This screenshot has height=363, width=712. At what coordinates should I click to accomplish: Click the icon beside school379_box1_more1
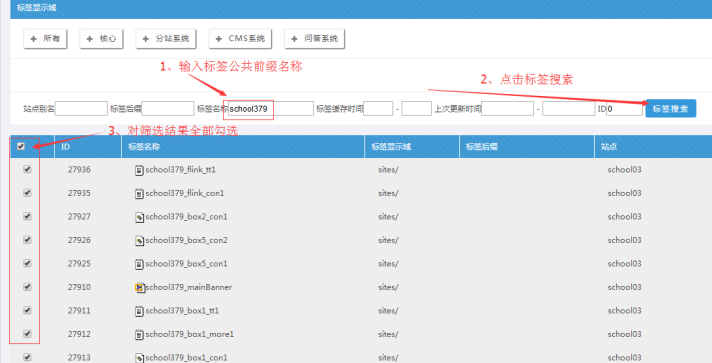pyautogui.click(x=139, y=335)
